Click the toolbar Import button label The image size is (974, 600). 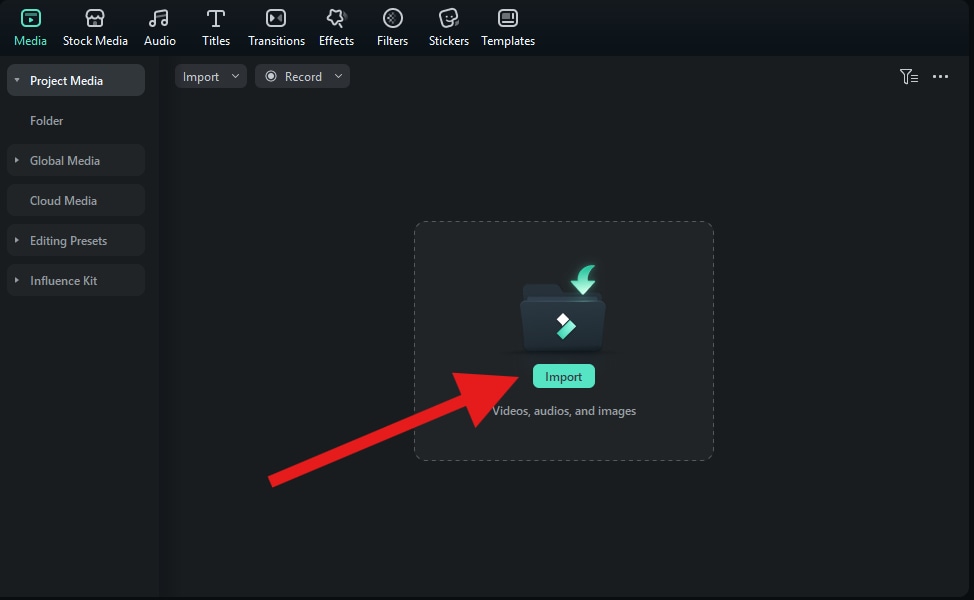click(201, 76)
